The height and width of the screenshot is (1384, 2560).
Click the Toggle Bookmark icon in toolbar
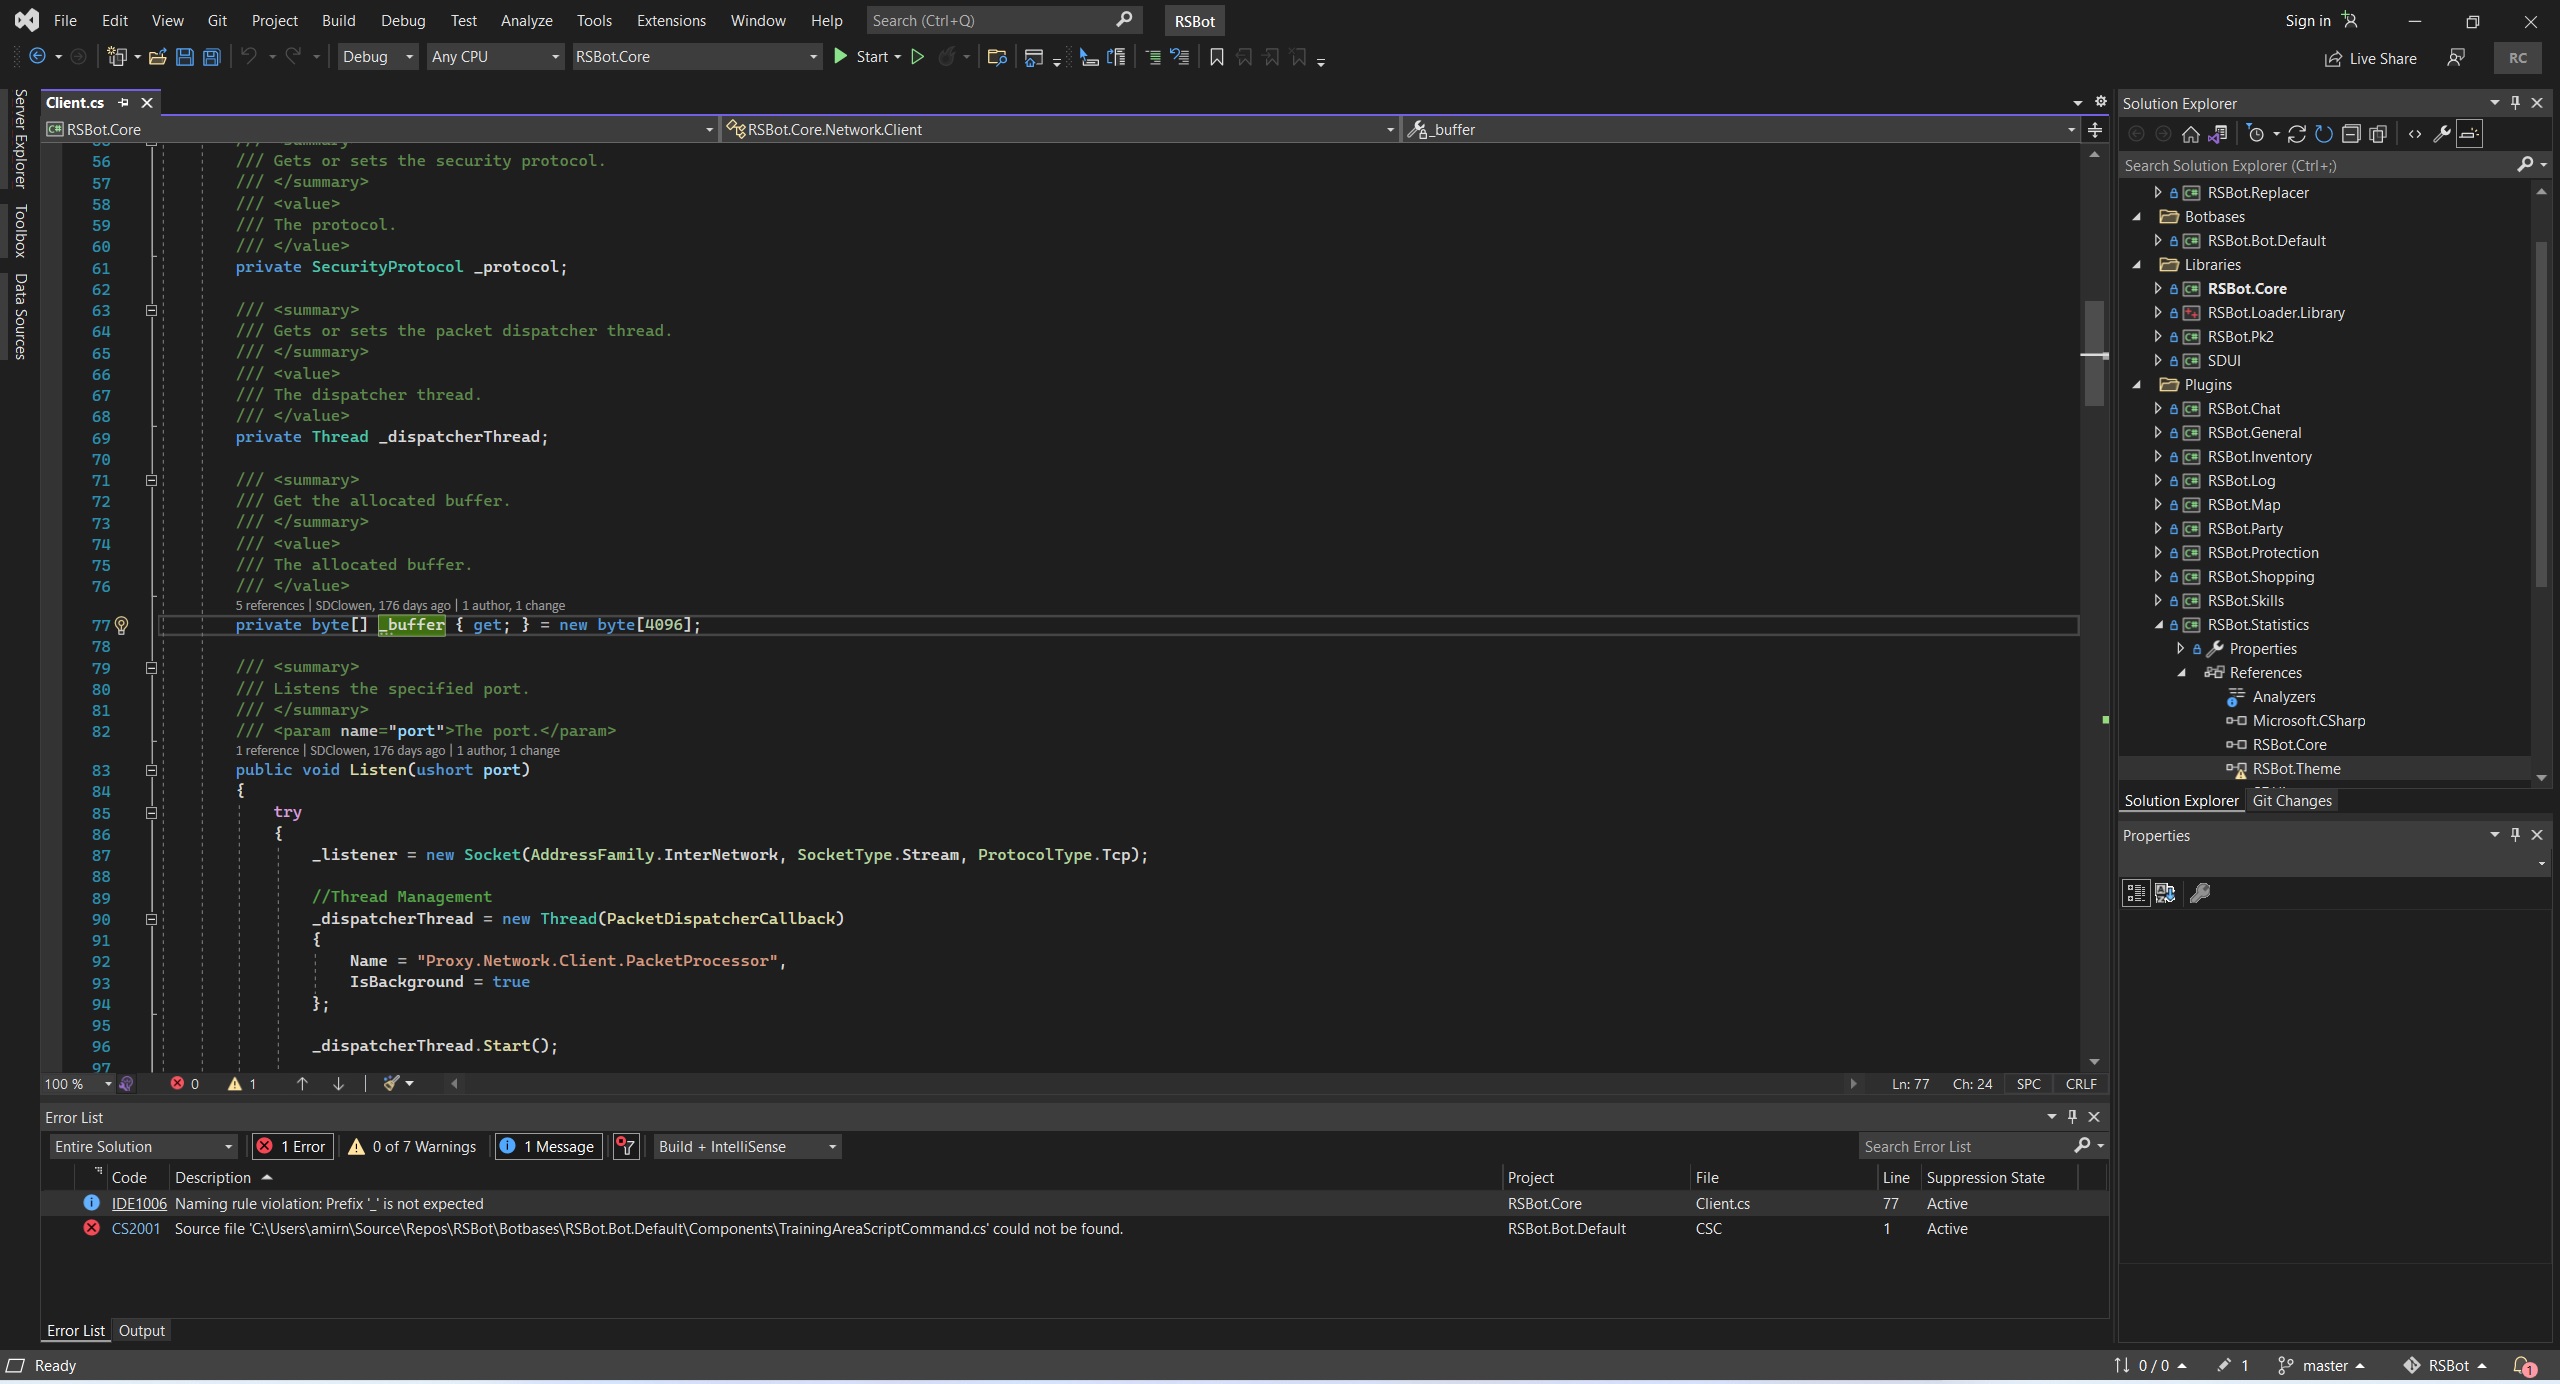[x=1216, y=57]
